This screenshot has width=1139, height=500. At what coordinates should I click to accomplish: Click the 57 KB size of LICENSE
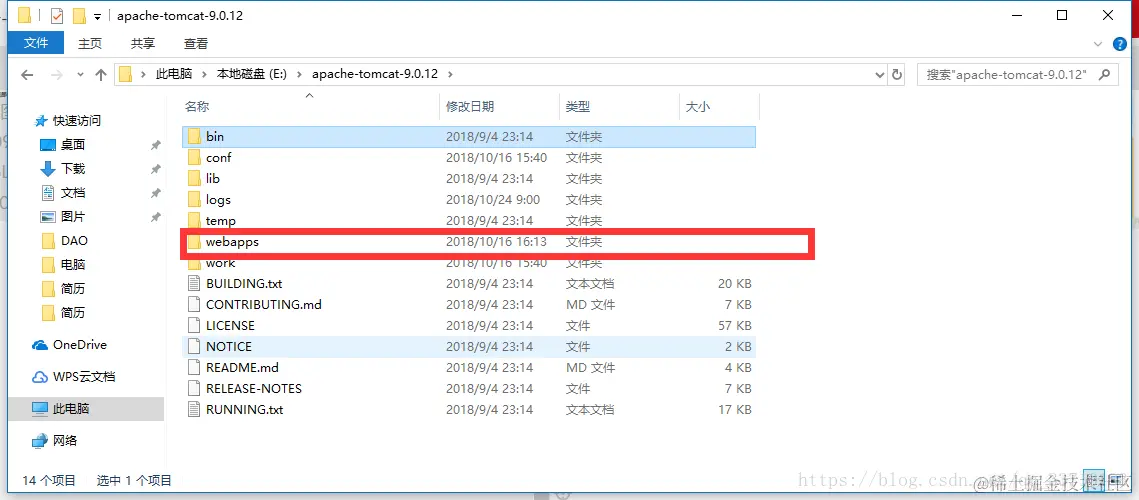pos(734,326)
